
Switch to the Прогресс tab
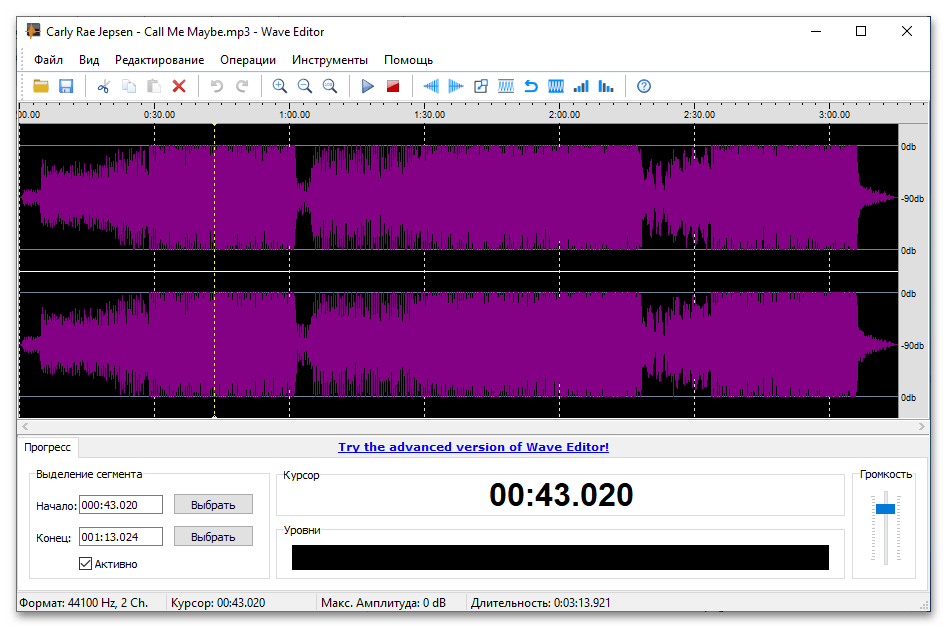tap(48, 447)
